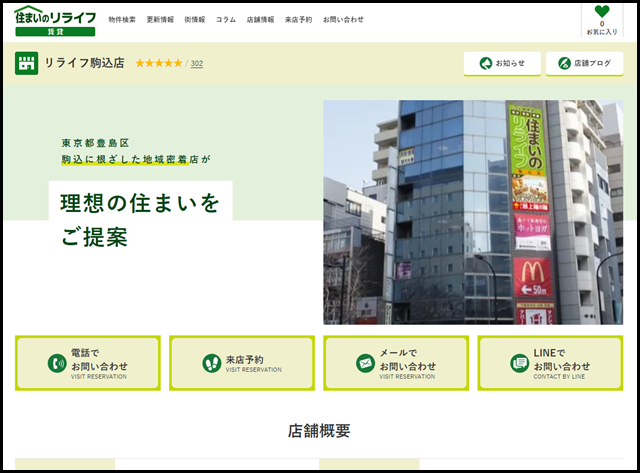The height and width of the screenshot is (473, 640).
Task: Click the LINEでお問い合わせ button
Action: pyautogui.click(x=550, y=363)
